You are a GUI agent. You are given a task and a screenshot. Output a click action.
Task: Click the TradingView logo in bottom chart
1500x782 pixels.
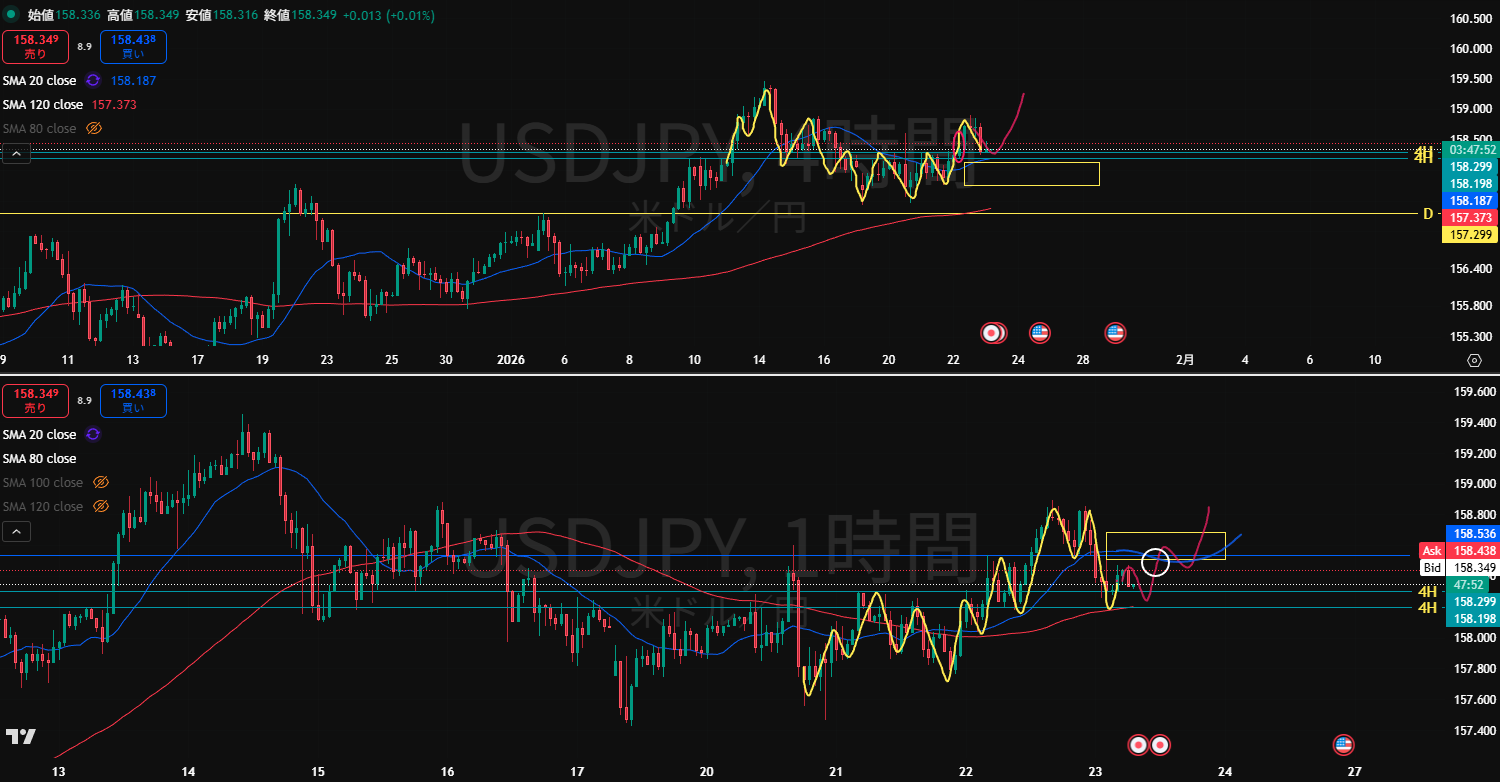click(21, 736)
